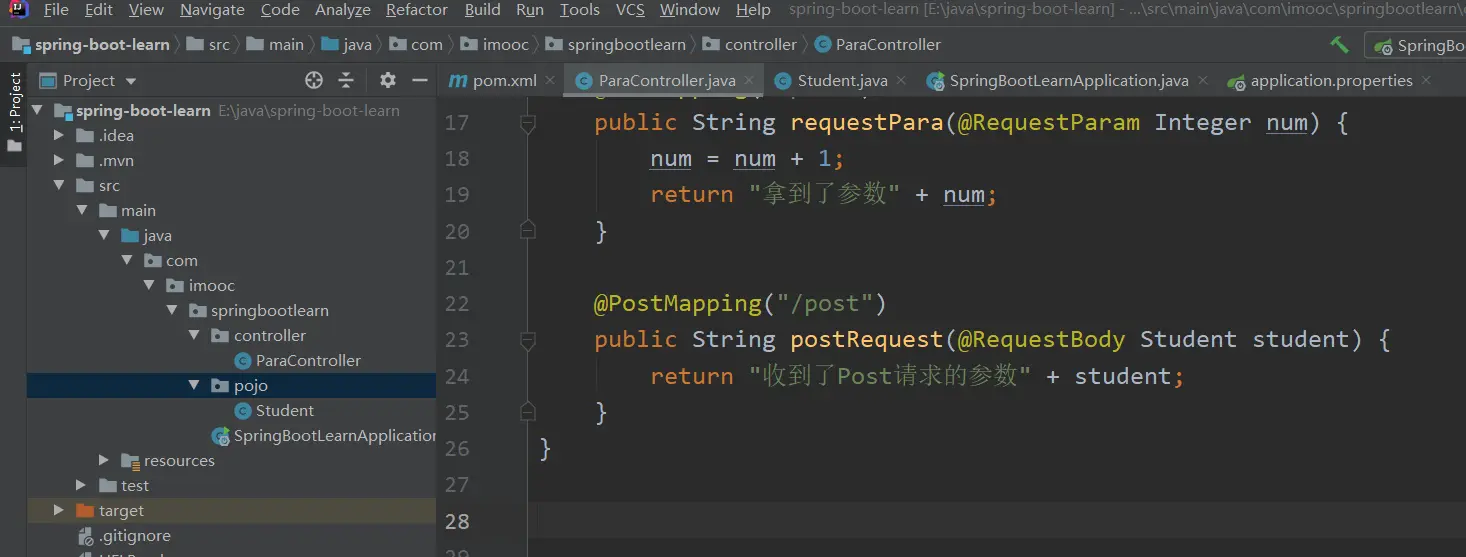Click empty editor line 28
Image resolution: width=1466 pixels, height=557 pixels.
[x=900, y=521]
